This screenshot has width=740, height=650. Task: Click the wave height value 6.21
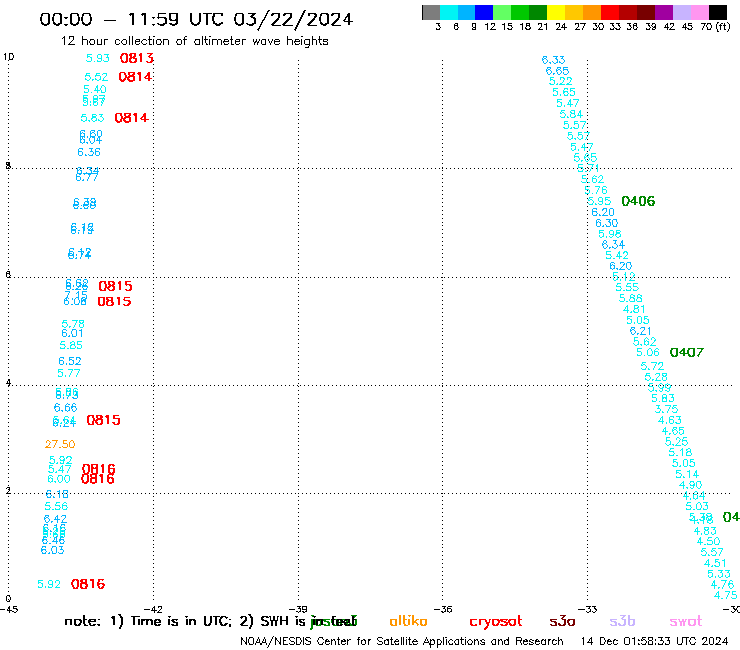click(640, 331)
